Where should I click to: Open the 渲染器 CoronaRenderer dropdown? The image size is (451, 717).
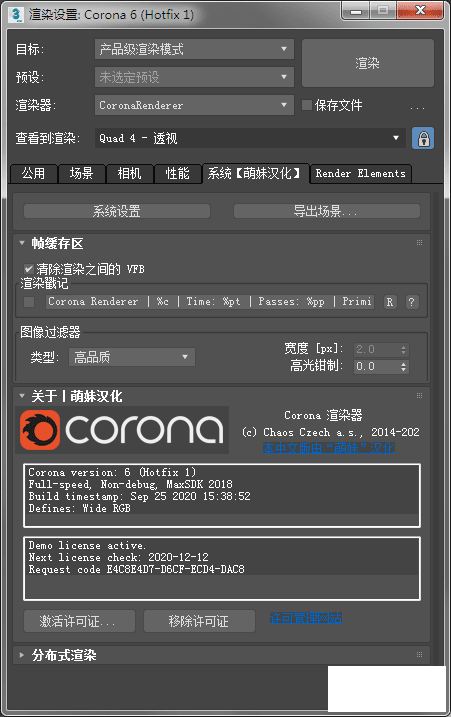(194, 105)
